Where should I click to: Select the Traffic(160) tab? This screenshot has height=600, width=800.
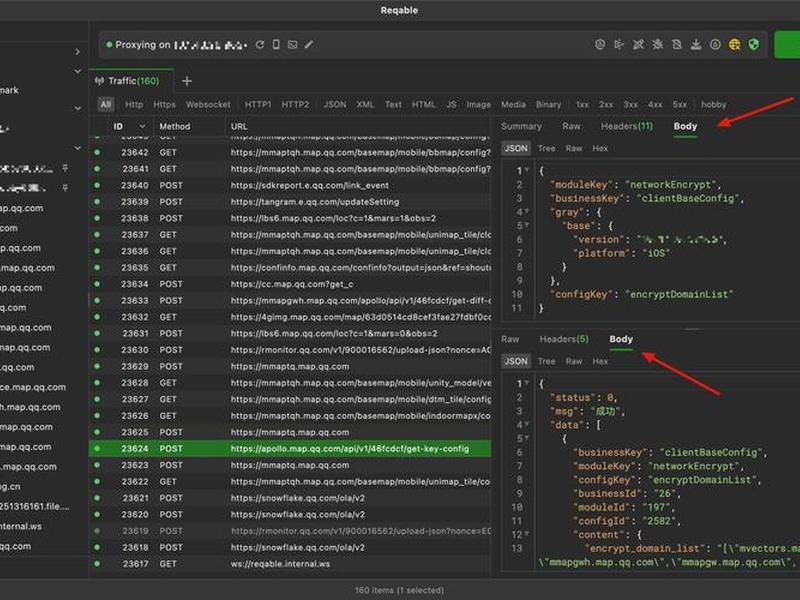pos(134,81)
